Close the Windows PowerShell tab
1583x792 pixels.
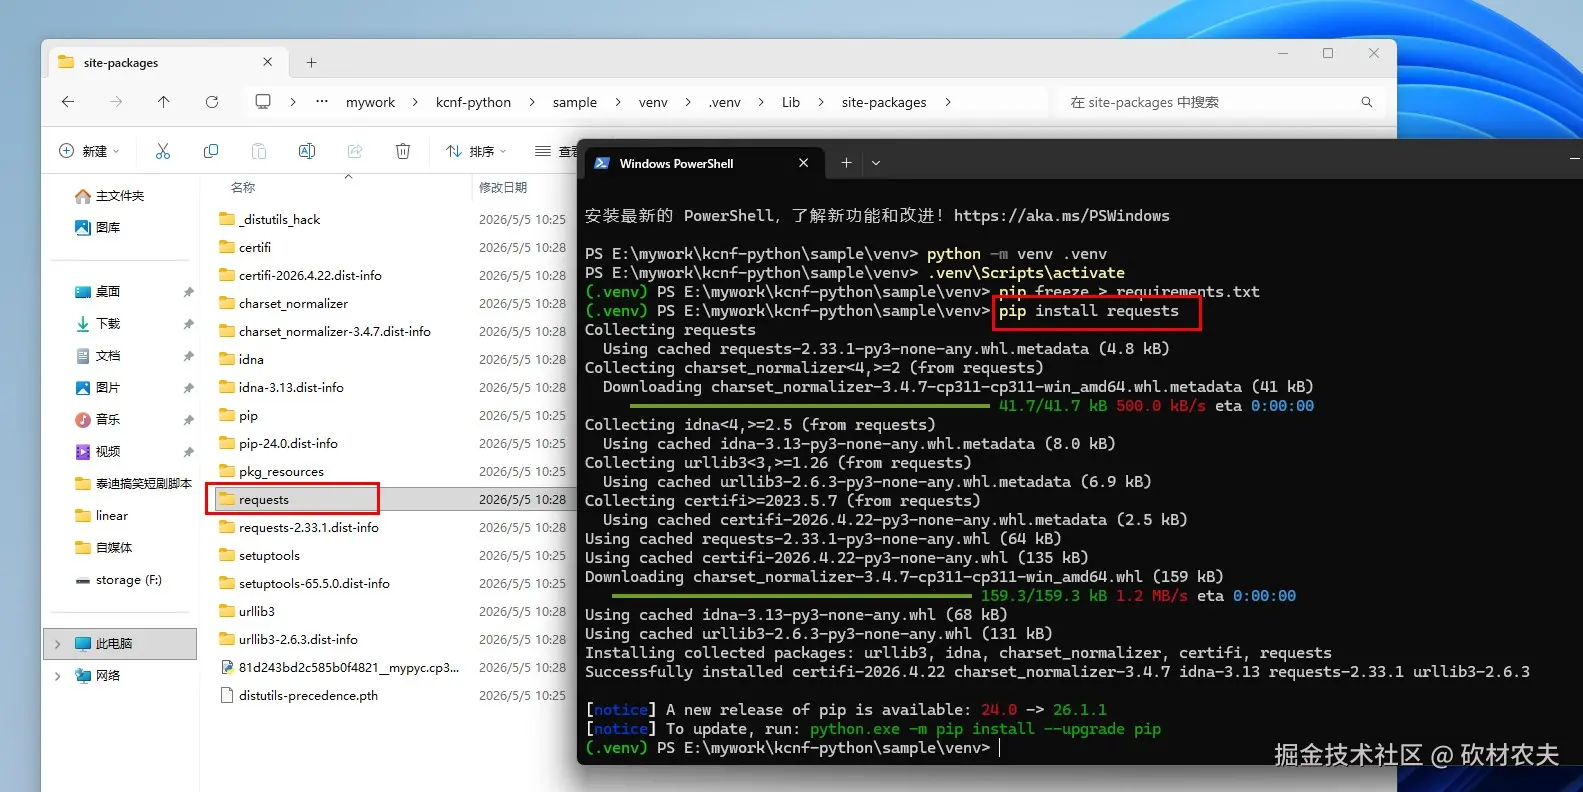pos(804,163)
